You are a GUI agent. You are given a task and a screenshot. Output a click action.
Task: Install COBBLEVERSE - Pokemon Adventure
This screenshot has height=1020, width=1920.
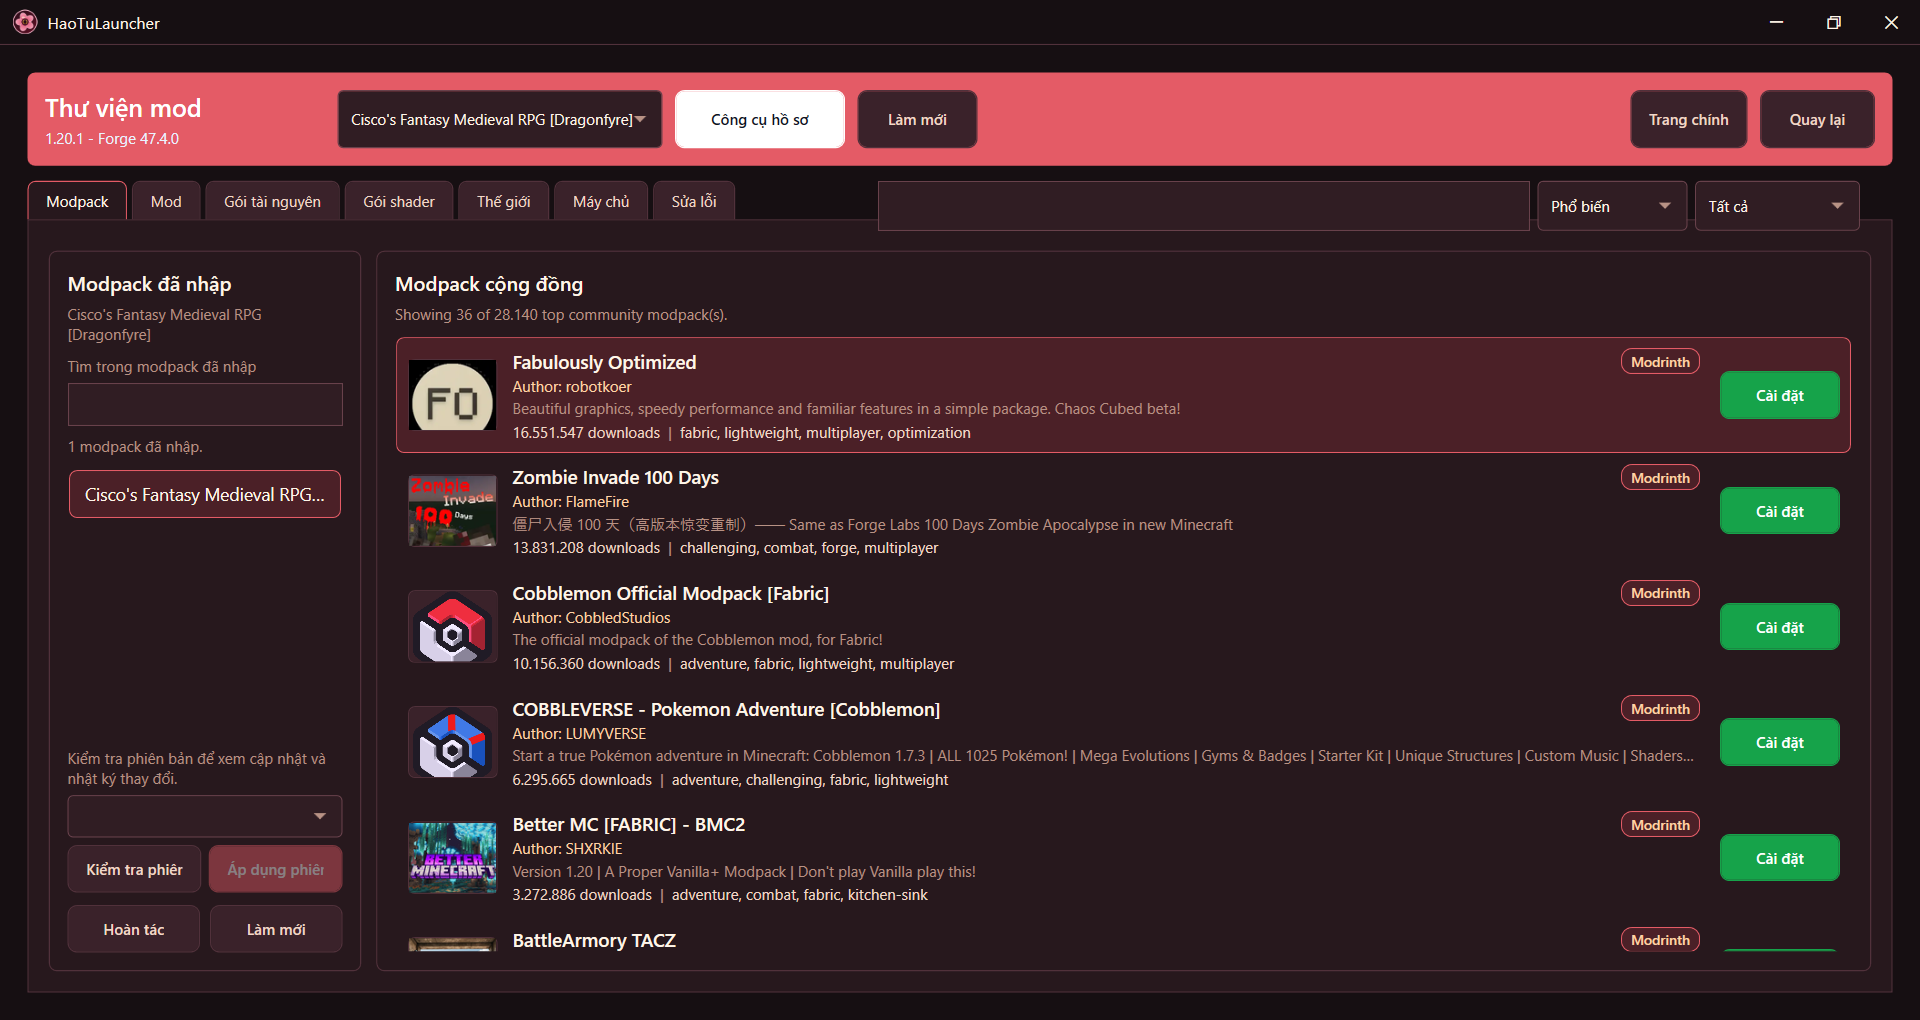[1780, 742]
